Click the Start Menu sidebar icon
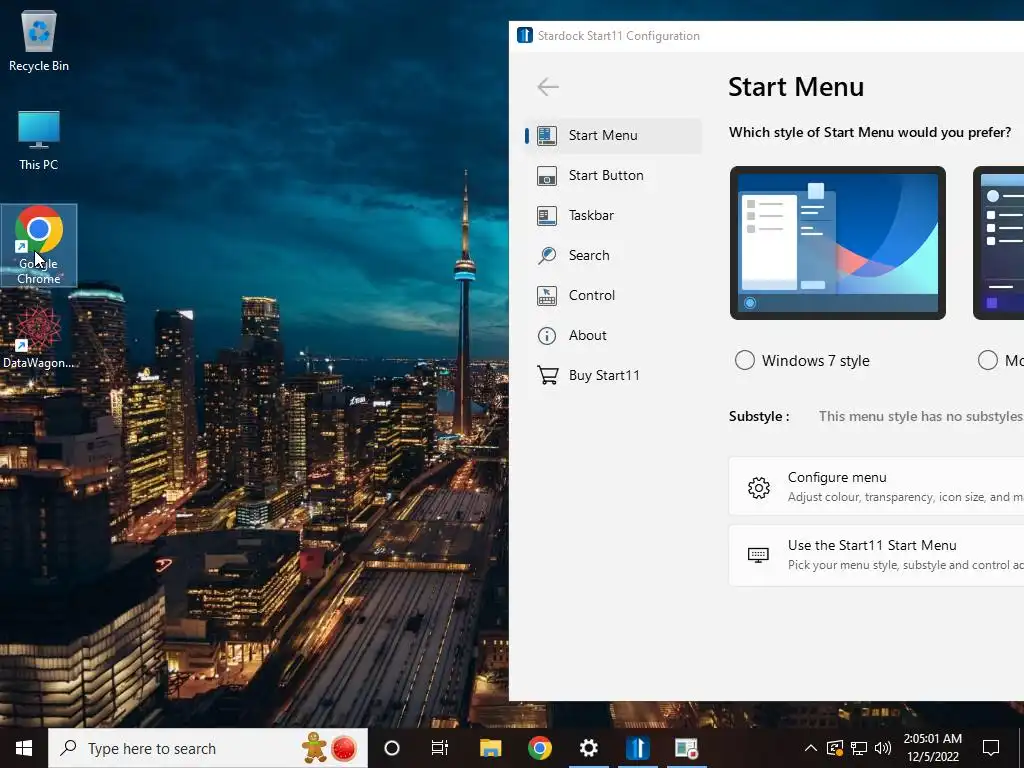The image size is (1024, 768). pos(547,136)
